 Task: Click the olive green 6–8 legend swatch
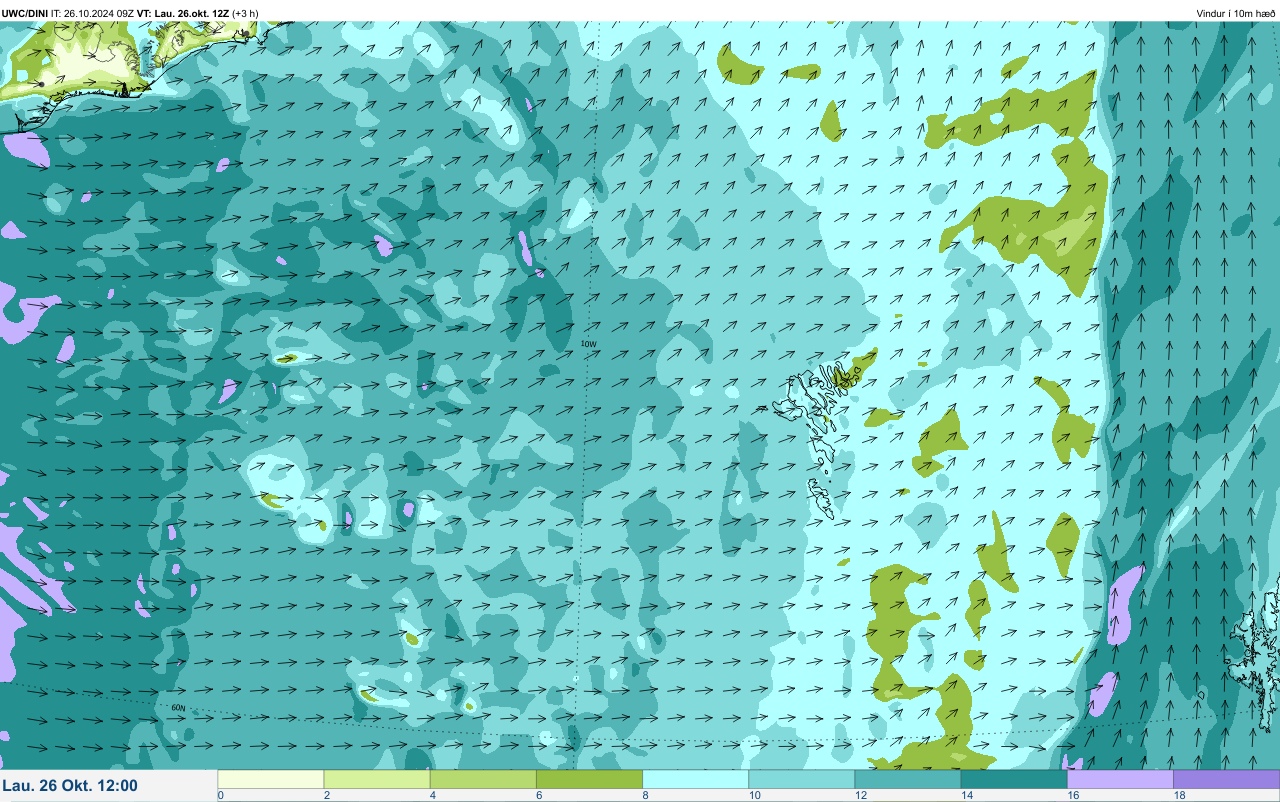(x=589, y=779)
